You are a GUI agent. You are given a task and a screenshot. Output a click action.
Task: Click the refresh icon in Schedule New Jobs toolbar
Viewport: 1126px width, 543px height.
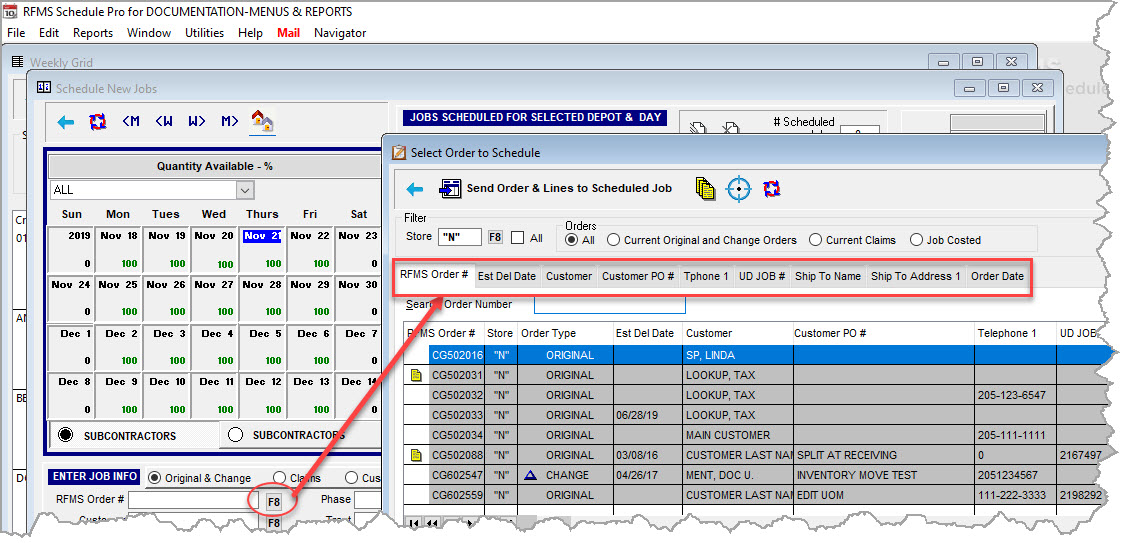tap(98, 122)
